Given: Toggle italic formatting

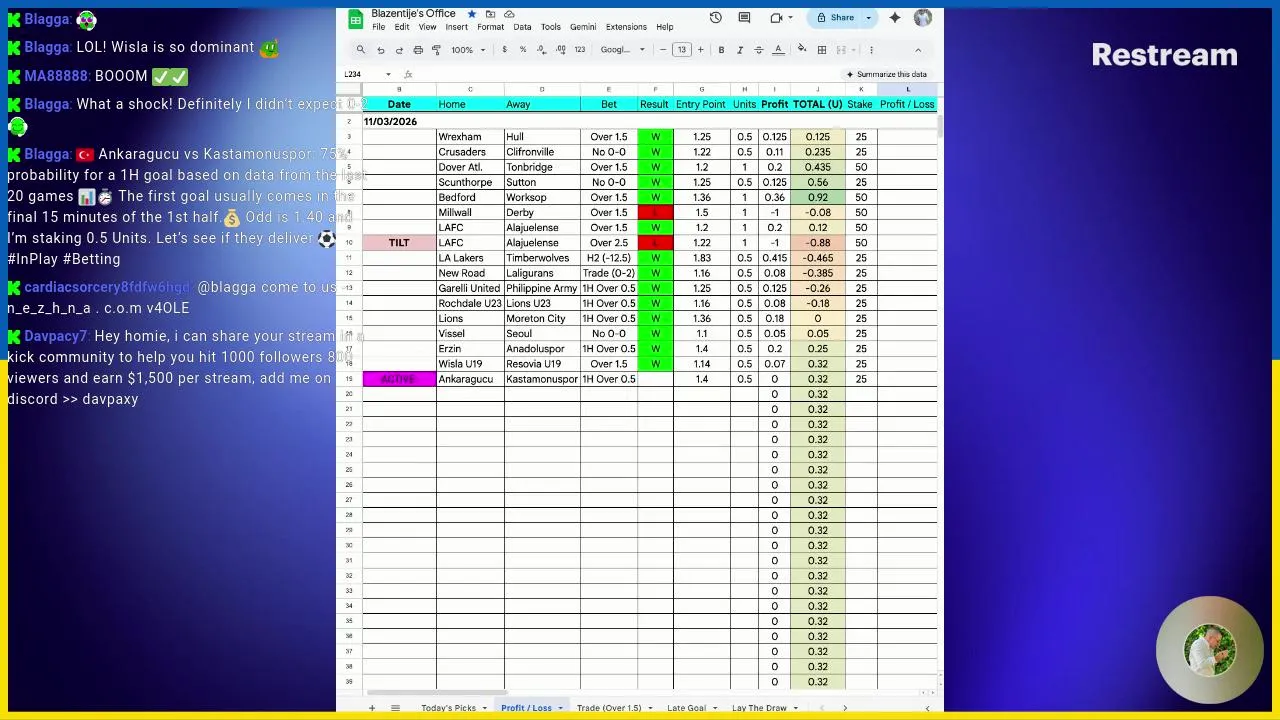Looking at the screenshot, I should click(740, 50).
